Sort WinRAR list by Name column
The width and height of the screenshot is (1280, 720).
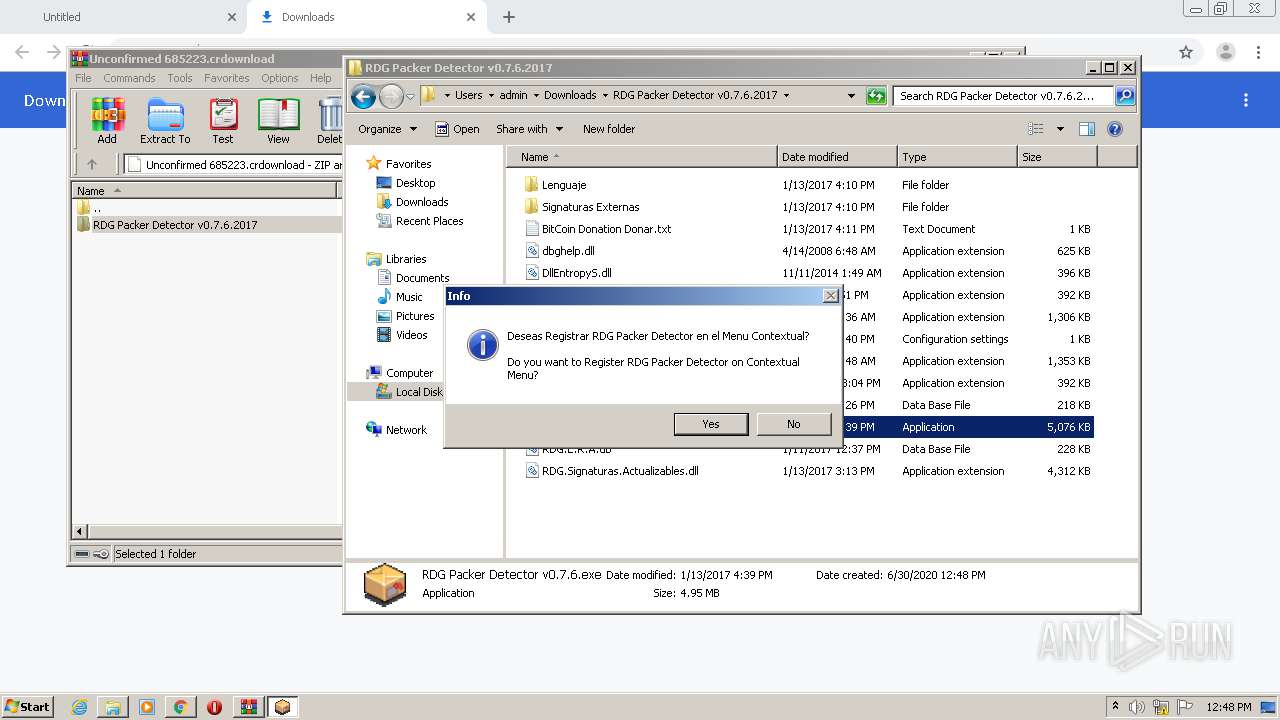coord(205,190)
